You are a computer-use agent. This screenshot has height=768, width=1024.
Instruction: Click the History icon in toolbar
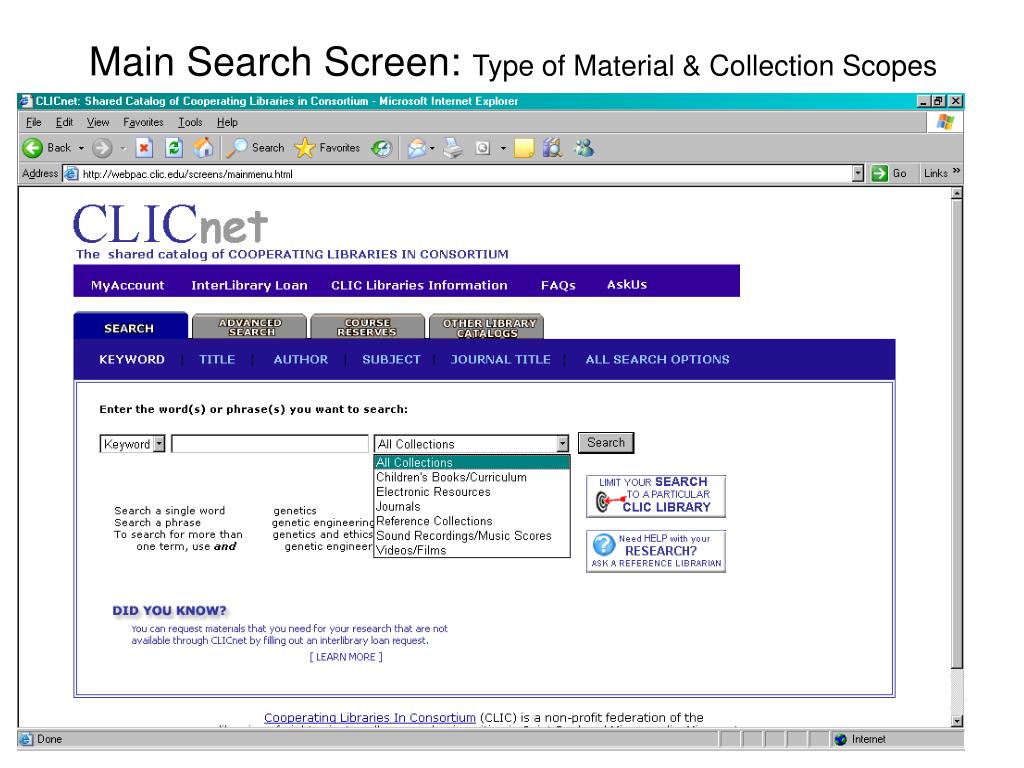tap(382, 148)
